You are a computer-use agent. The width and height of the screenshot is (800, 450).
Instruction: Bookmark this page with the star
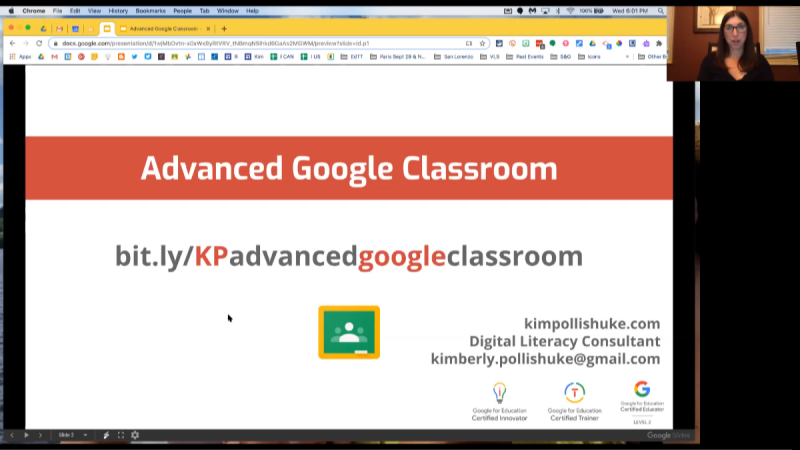[x=482, y=43]
